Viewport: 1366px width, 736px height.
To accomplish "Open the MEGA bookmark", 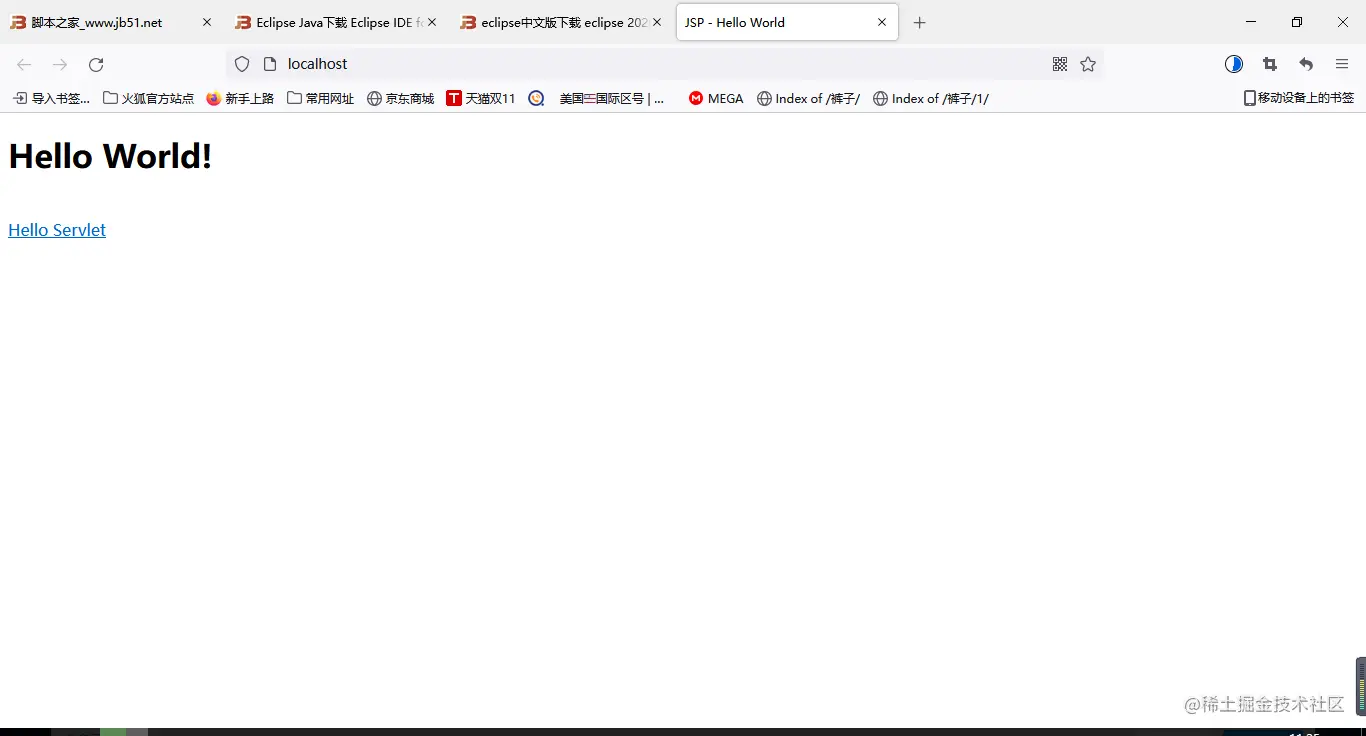I will 716,98.
